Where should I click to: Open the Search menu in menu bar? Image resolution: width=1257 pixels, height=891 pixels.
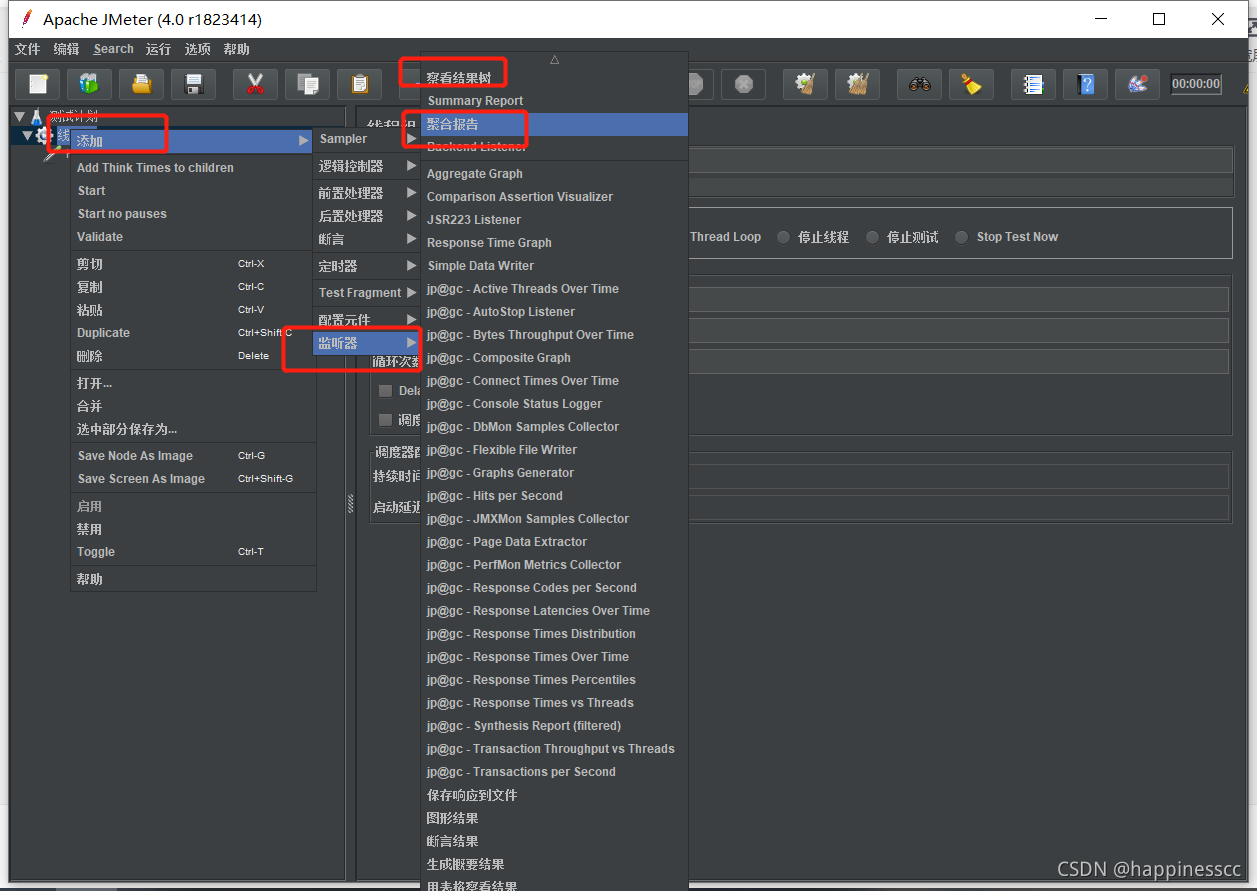[114, 49]
